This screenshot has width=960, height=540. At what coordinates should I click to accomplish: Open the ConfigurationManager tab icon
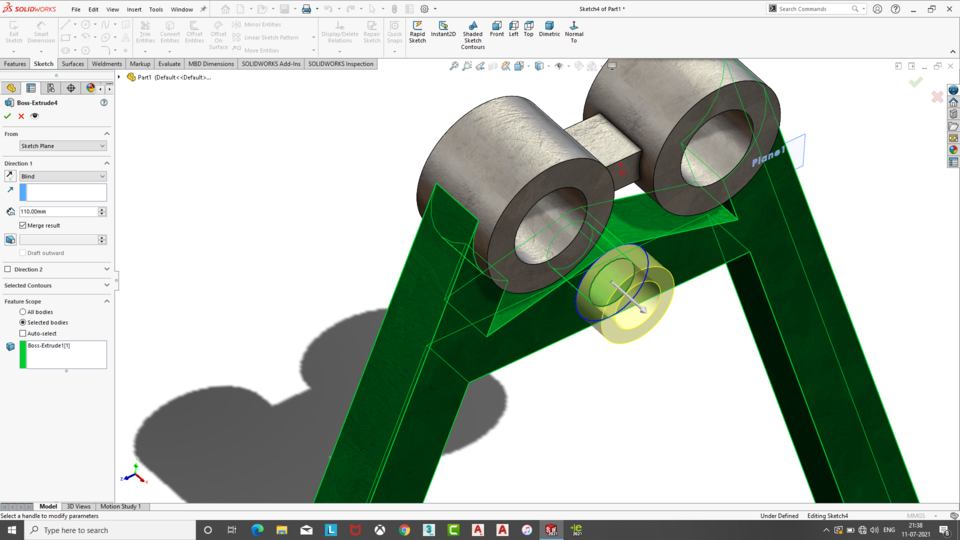(x=51, y=88)
